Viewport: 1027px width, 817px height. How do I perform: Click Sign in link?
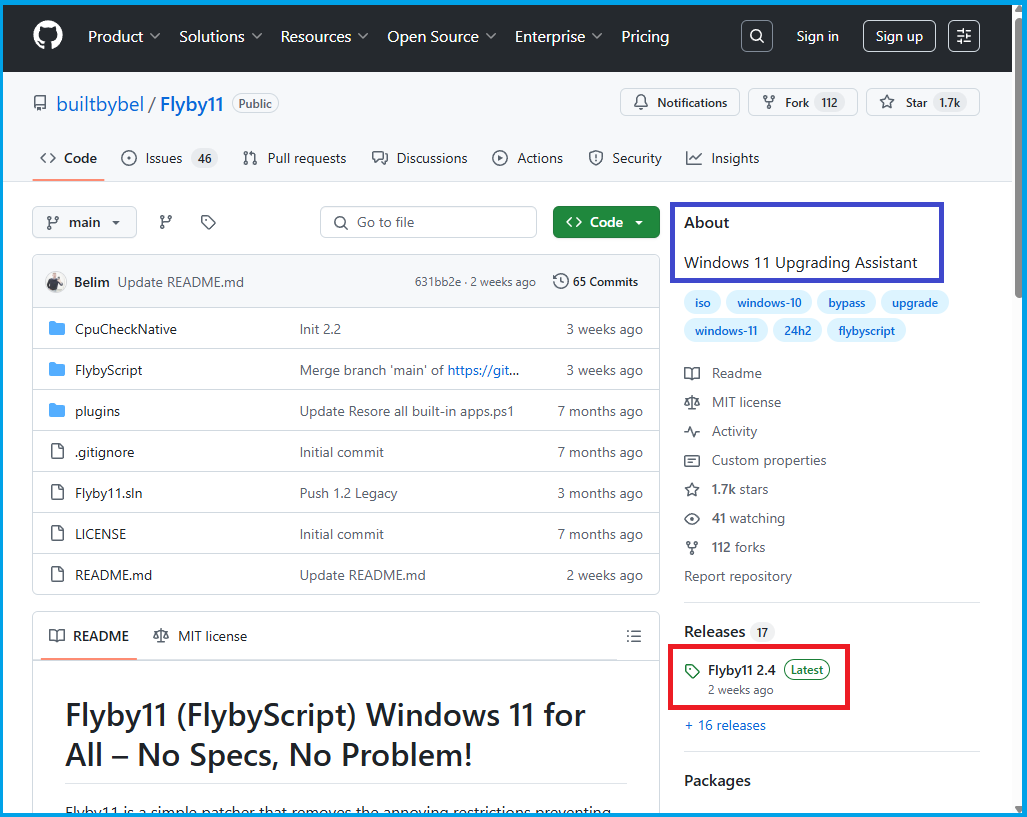[x=817, y=36]
